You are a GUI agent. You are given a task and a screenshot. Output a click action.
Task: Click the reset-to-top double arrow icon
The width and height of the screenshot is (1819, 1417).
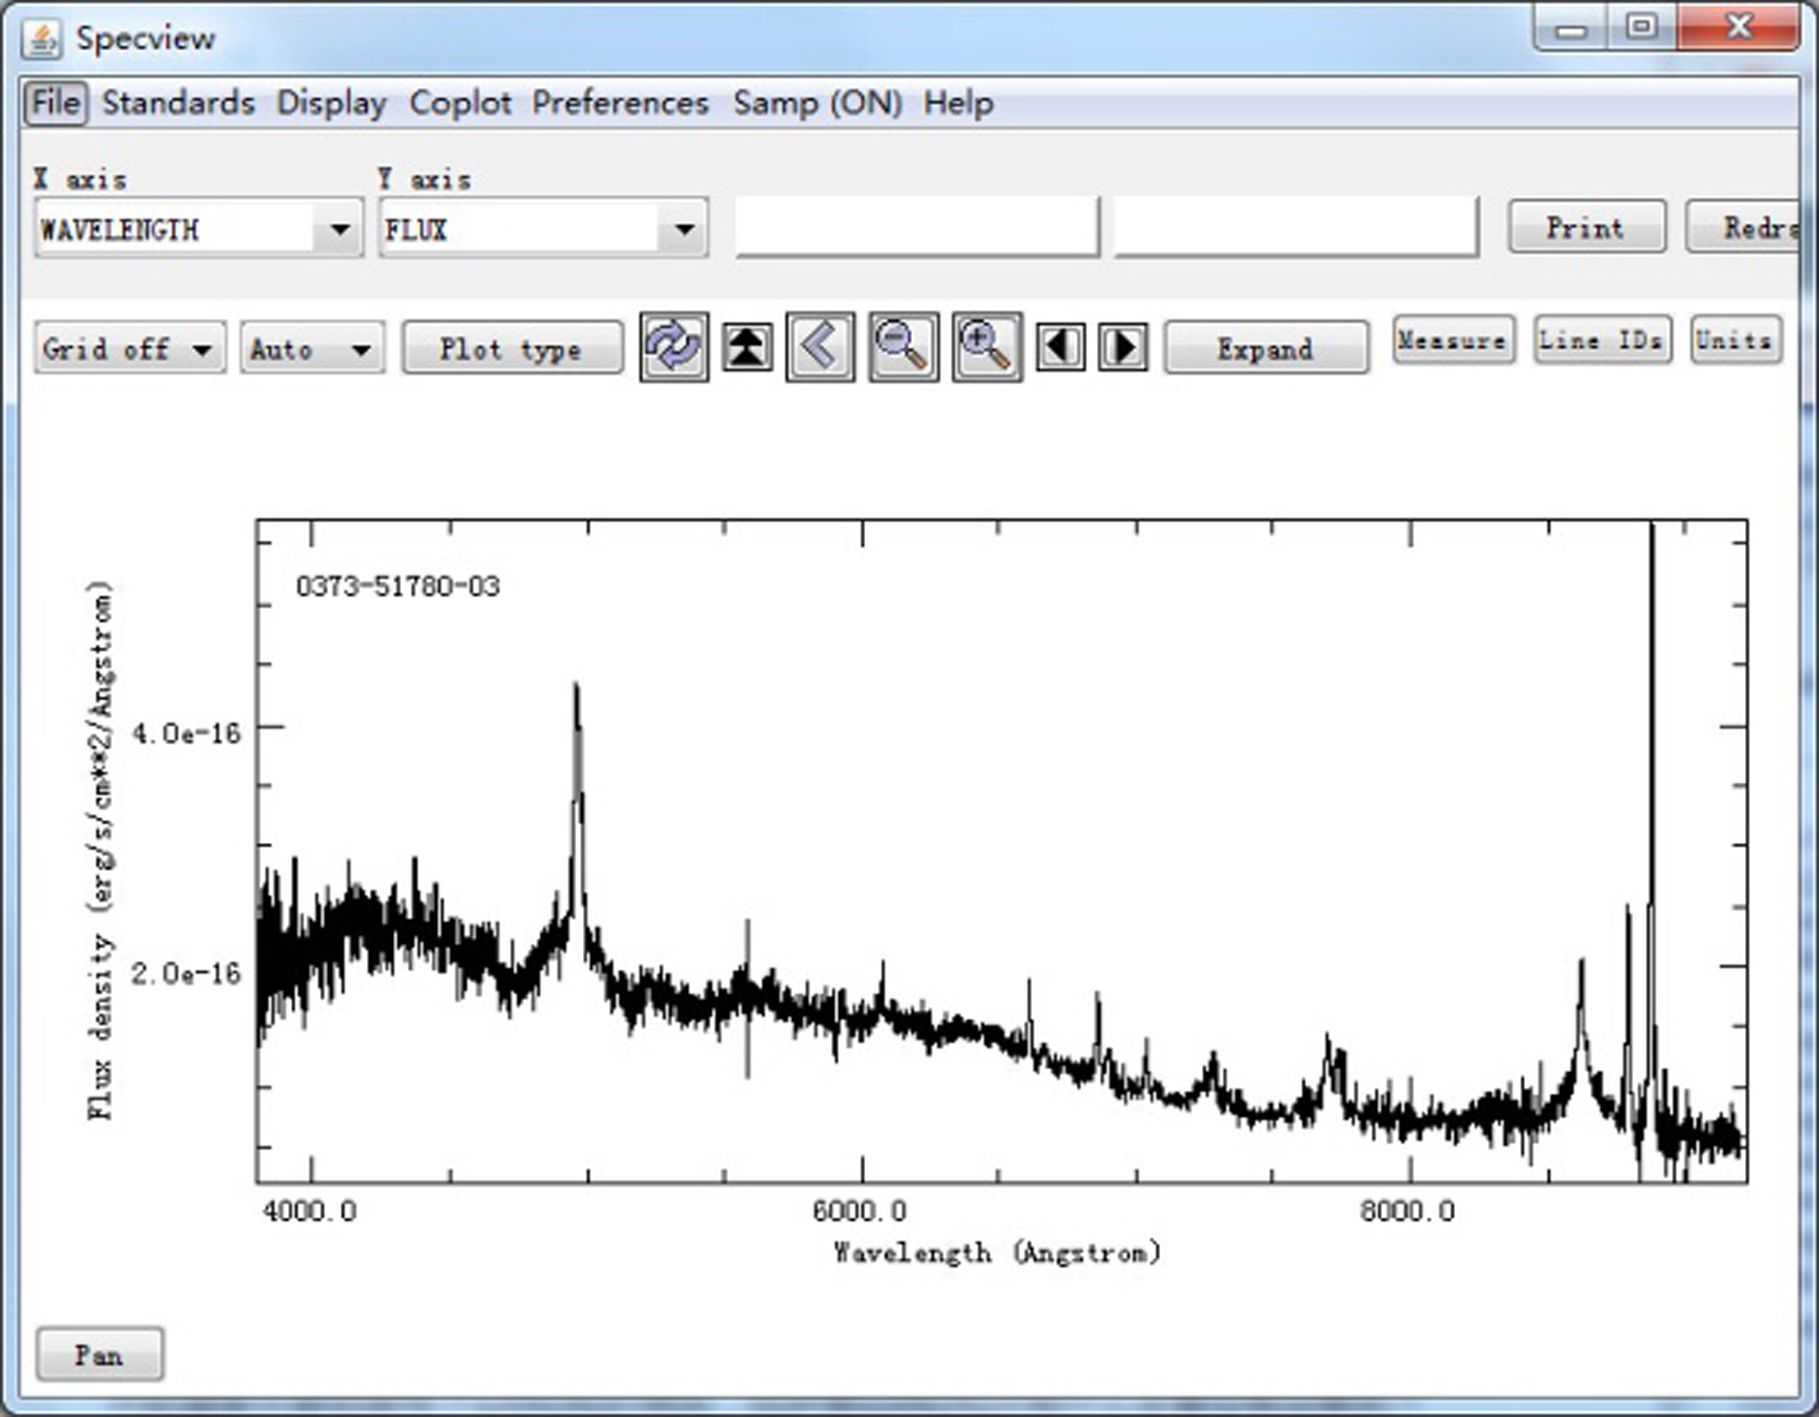coord(747,347)
